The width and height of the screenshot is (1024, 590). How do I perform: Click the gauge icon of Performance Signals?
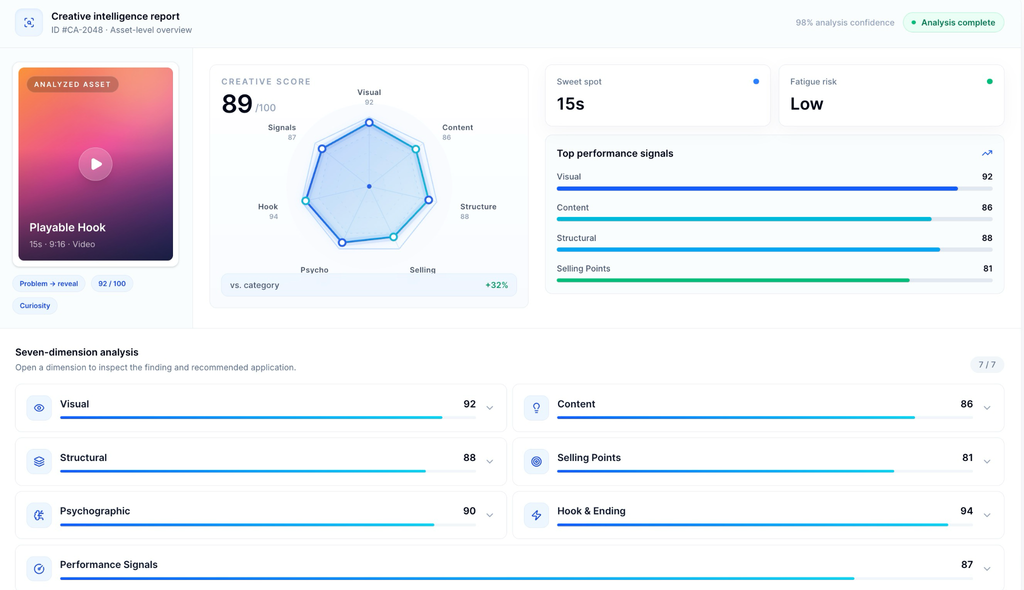pyautogui.click(x=39, y=568)
